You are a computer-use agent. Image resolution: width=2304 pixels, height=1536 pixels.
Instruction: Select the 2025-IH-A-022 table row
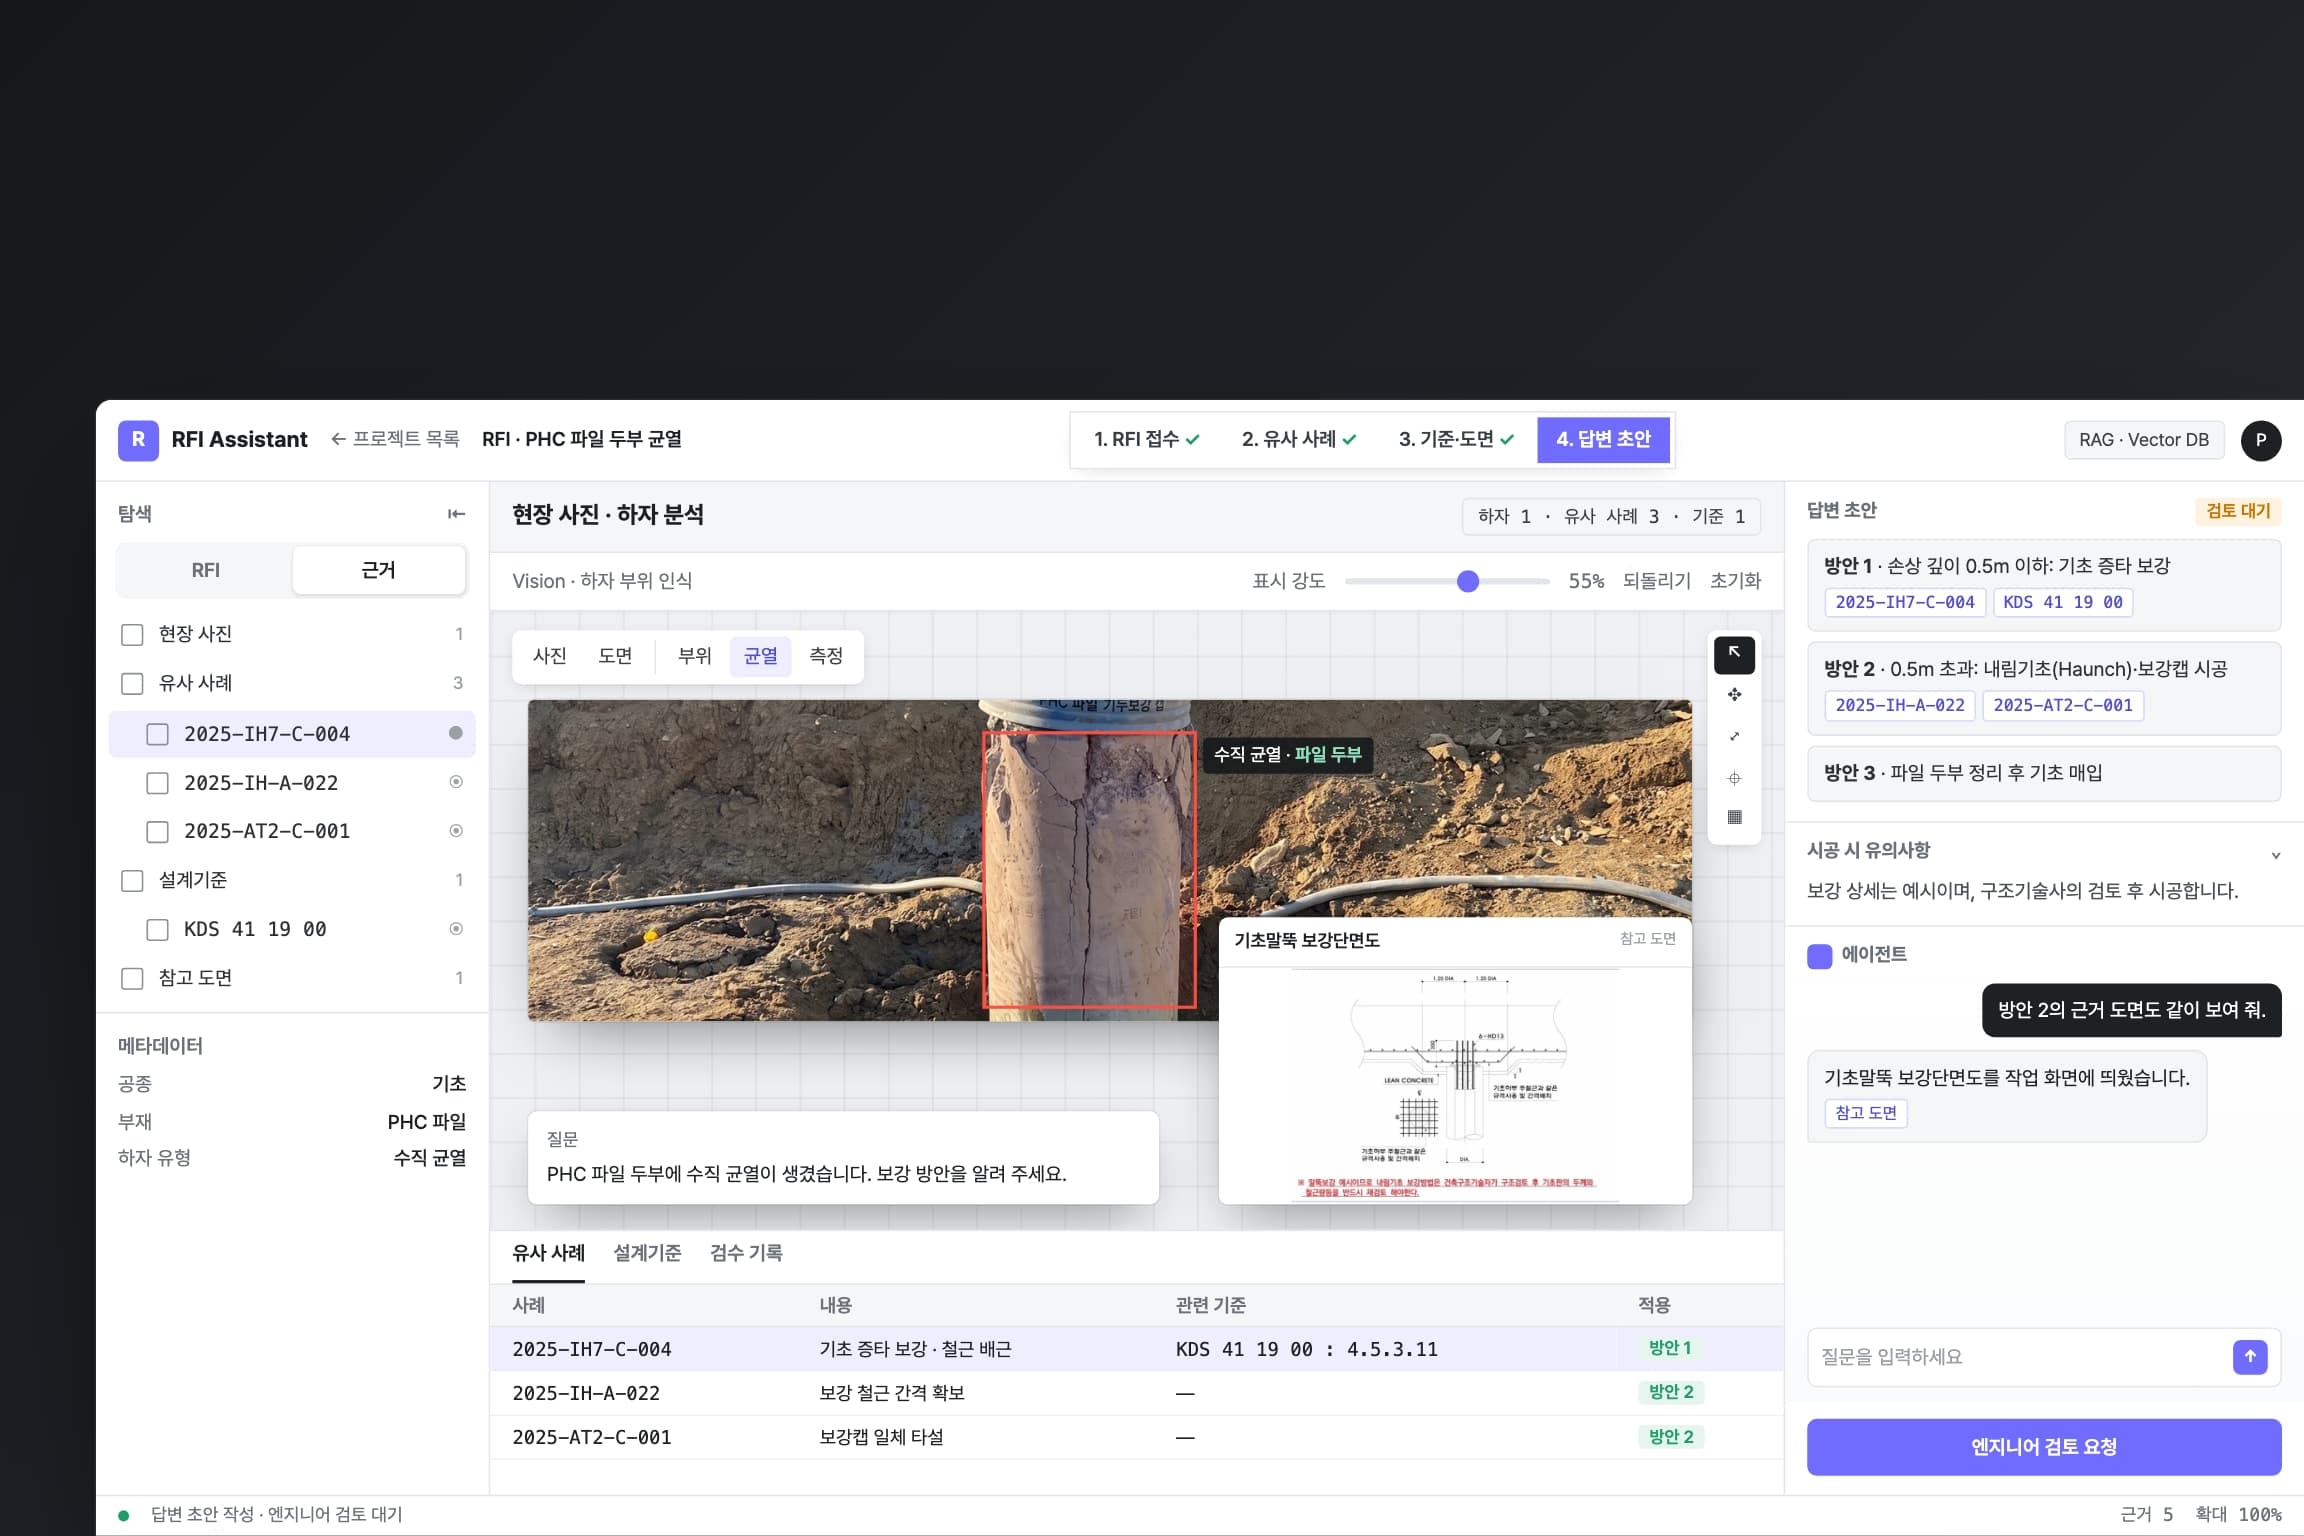click(x=1136, y=1393)
